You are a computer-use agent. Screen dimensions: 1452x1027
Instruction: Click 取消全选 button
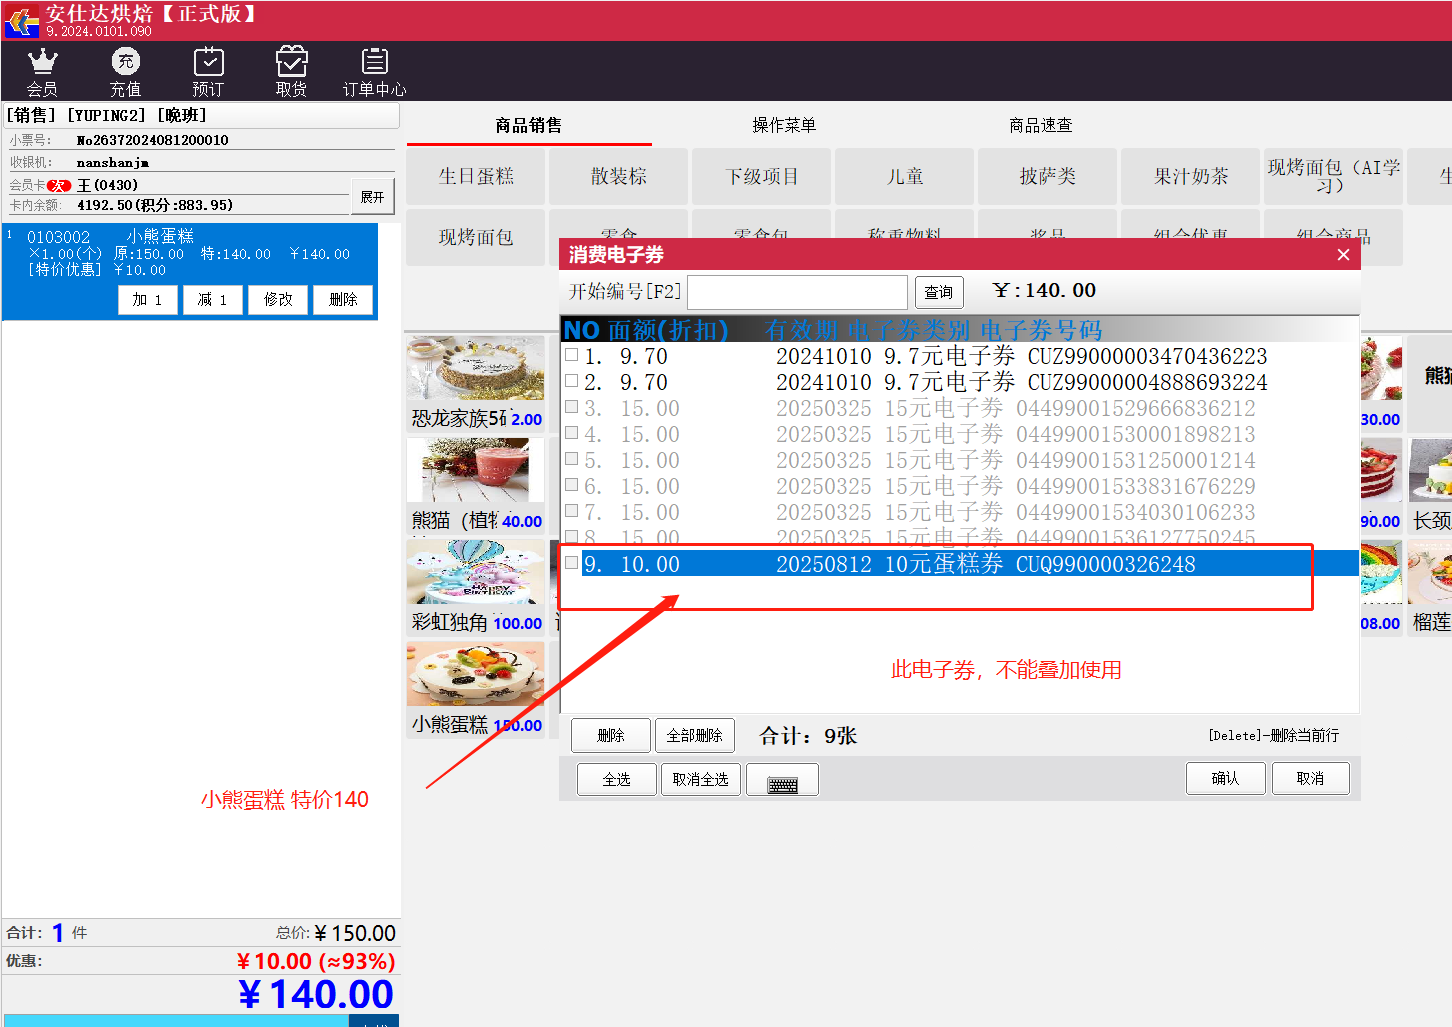(701, 779)
